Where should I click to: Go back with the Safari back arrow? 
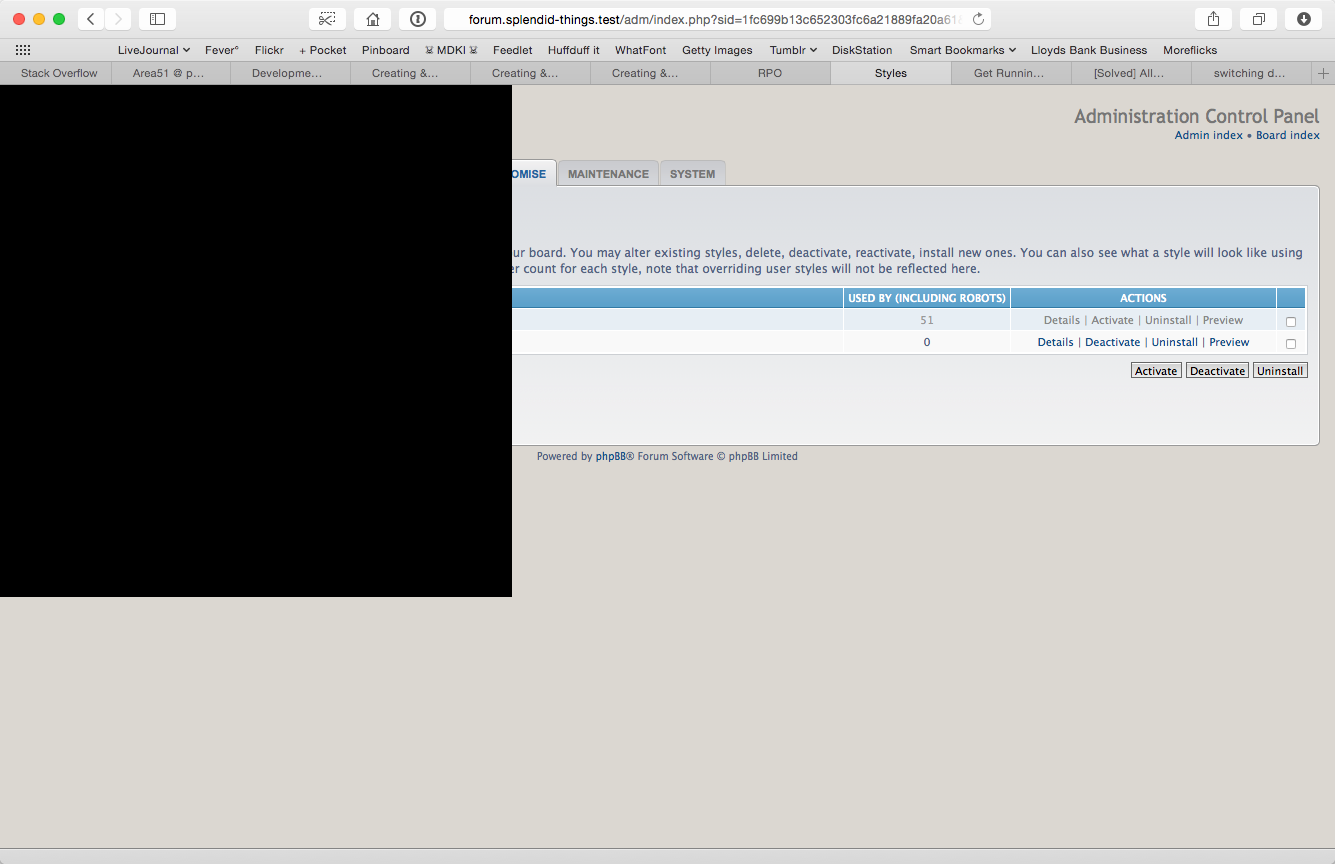[x=90, y=19]
